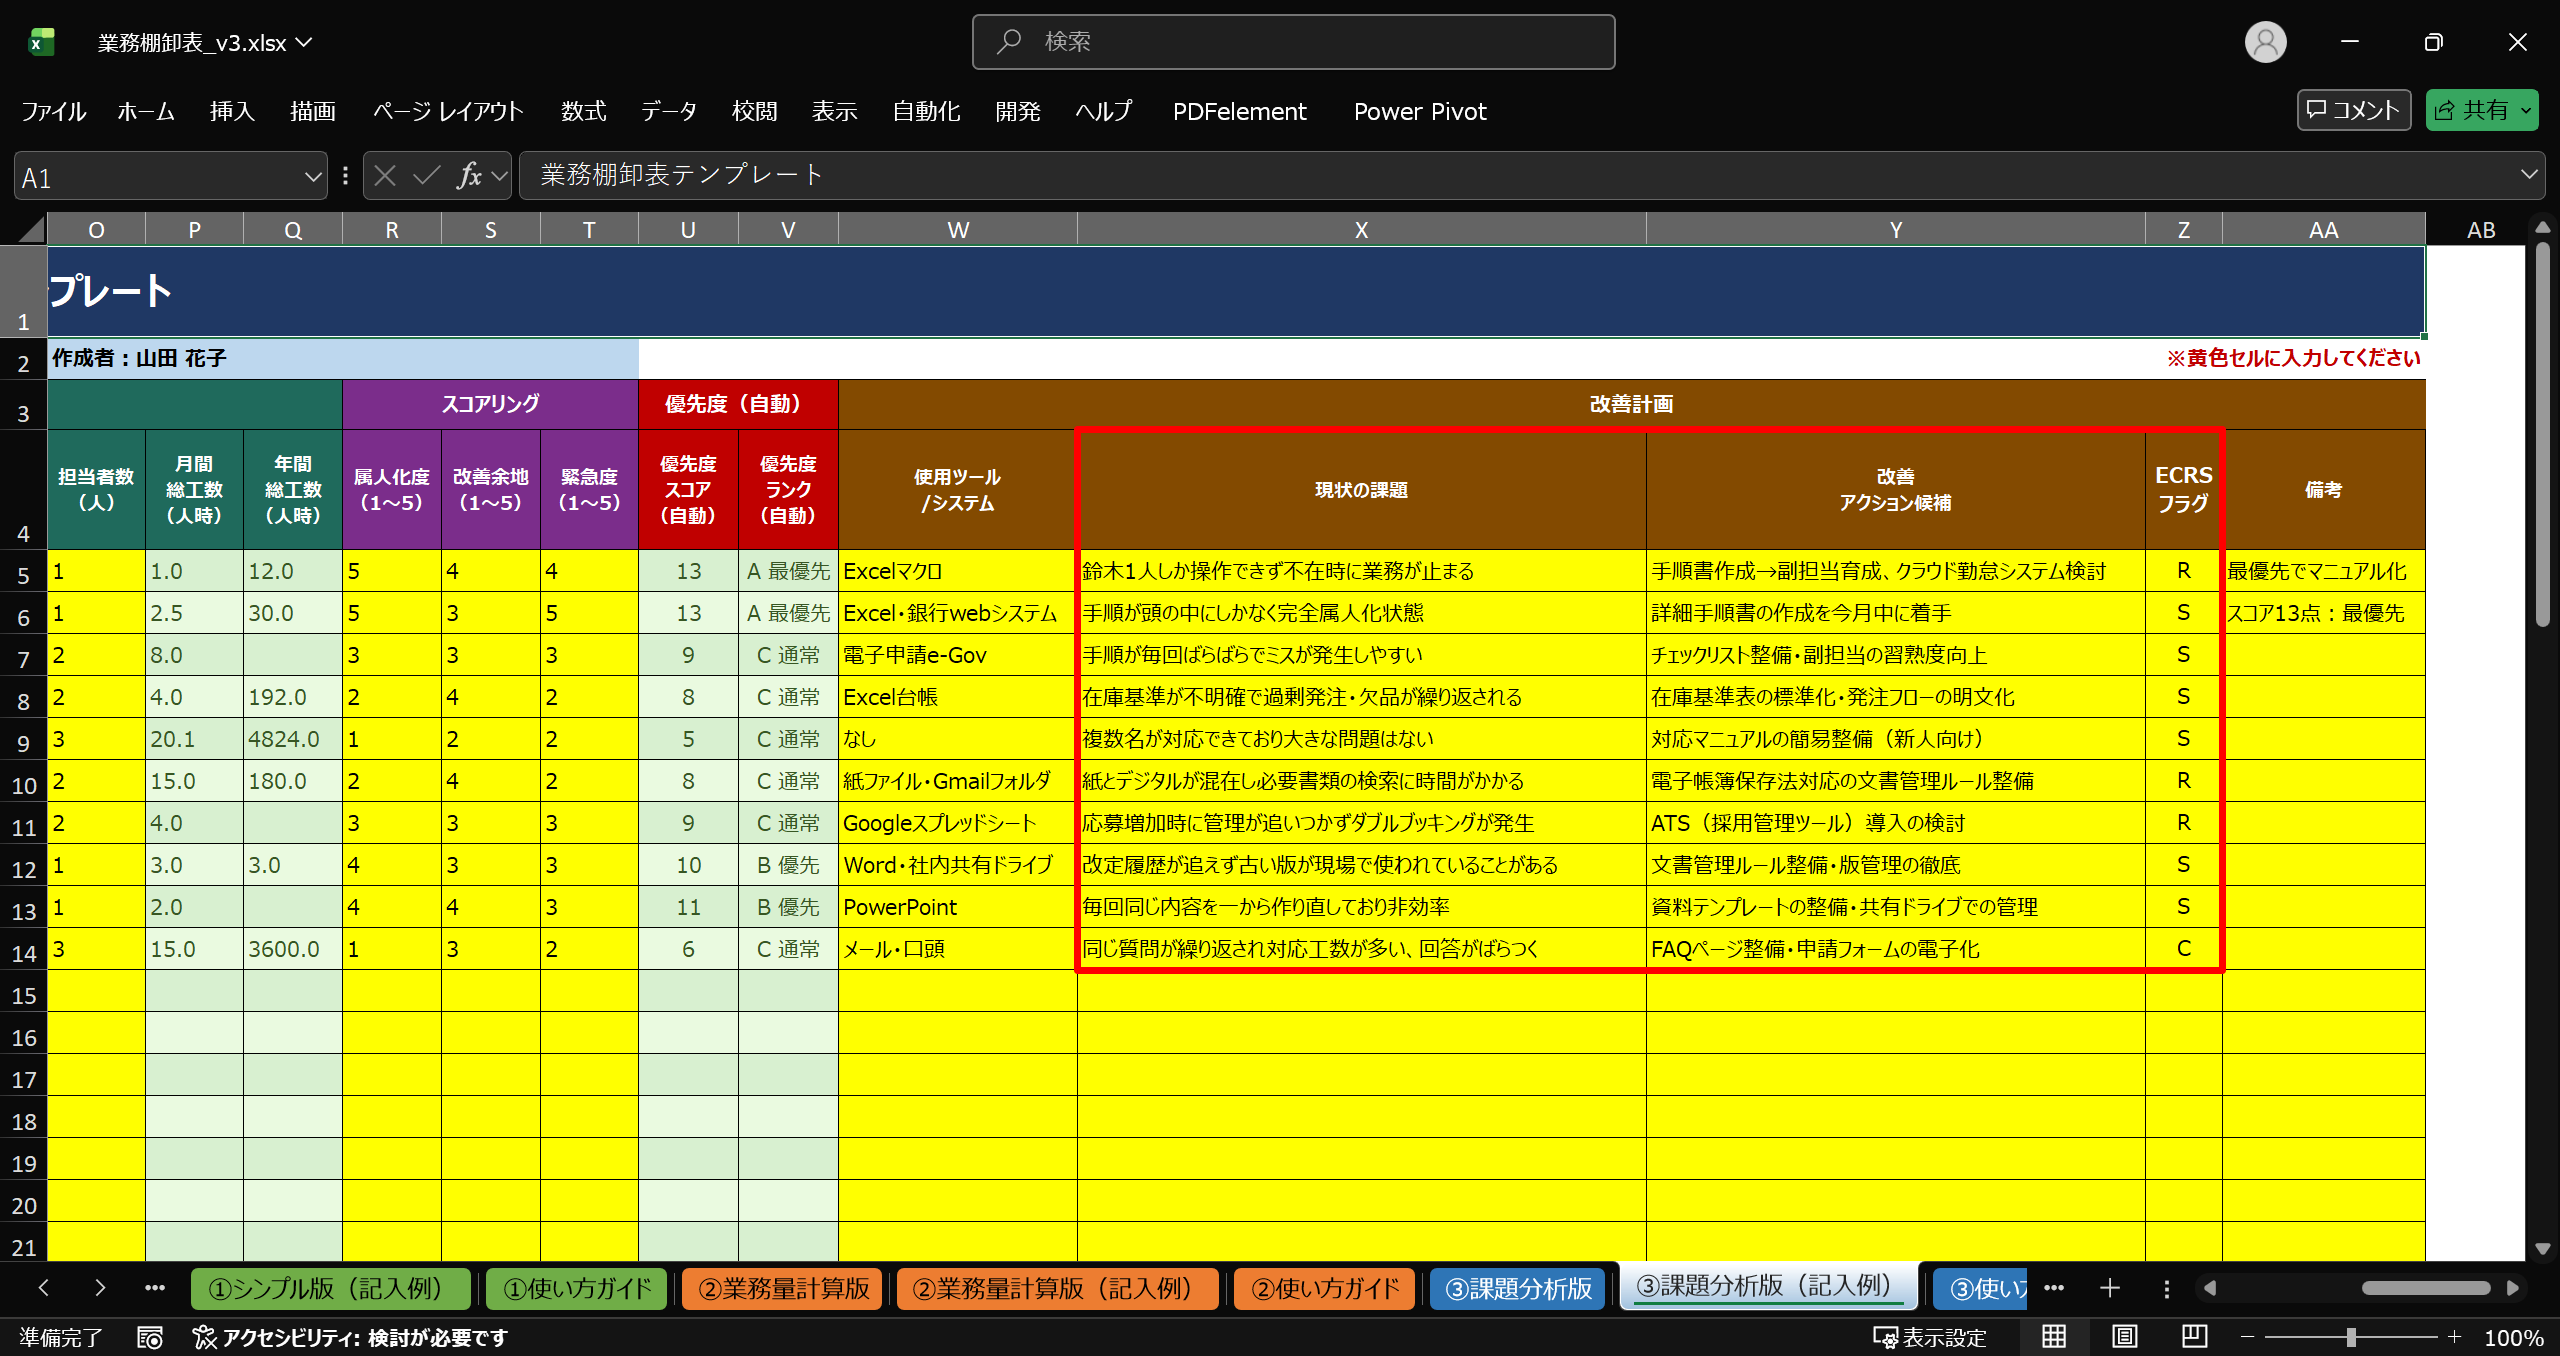This screenshot has width=2560, height=1356.
Task: Switch to Page Layout view
Action: 2124,1337
